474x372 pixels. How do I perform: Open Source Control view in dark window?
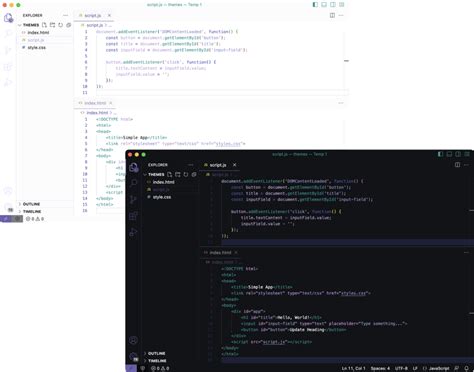coord(133,199)
